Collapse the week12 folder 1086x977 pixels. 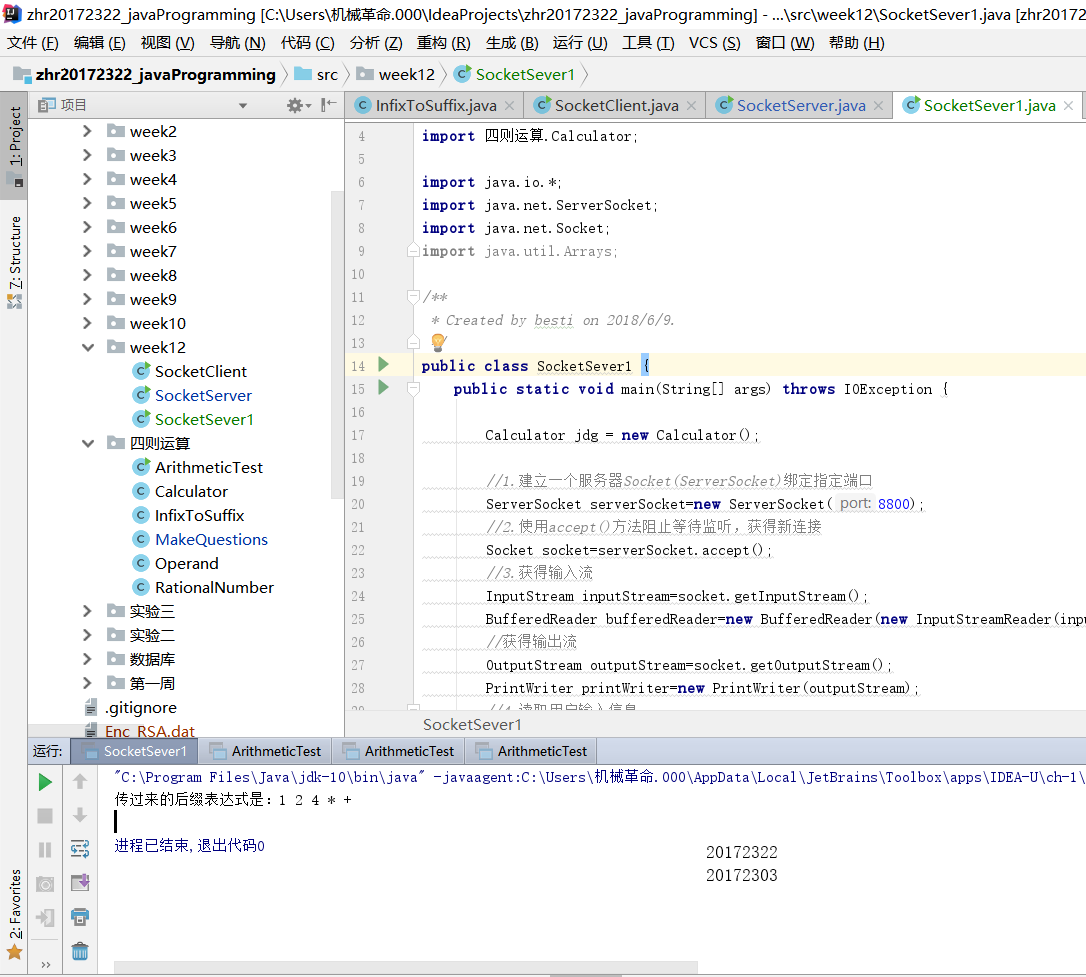pos(88,347)
